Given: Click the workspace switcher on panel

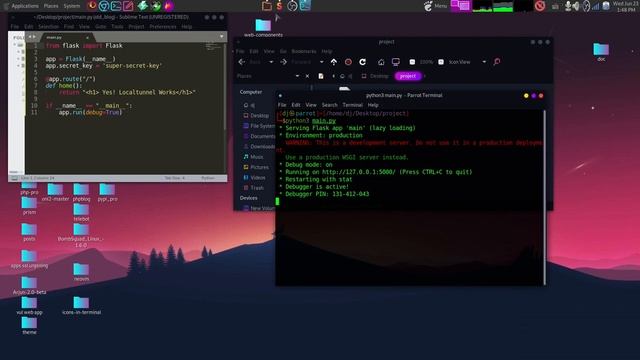Looking at the screenshot, I should click(x=460, y=6).
